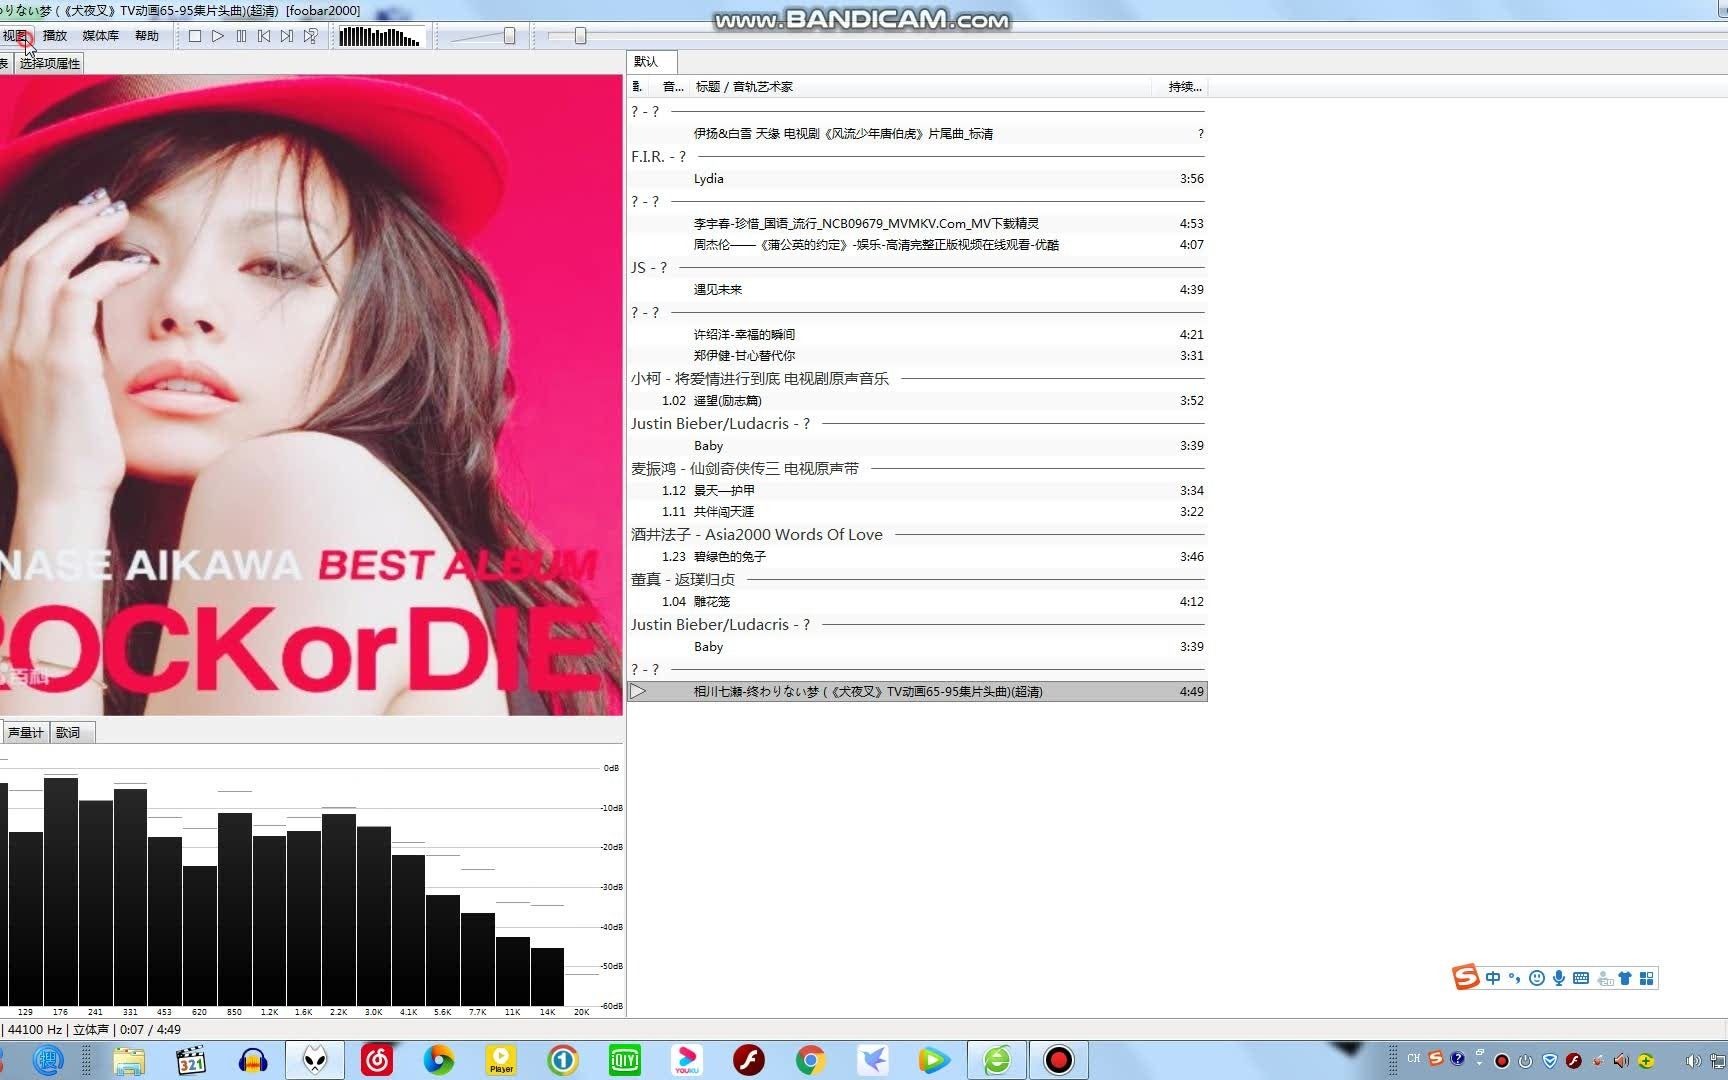Switch to the 声量计 tab

pos(25,732)
